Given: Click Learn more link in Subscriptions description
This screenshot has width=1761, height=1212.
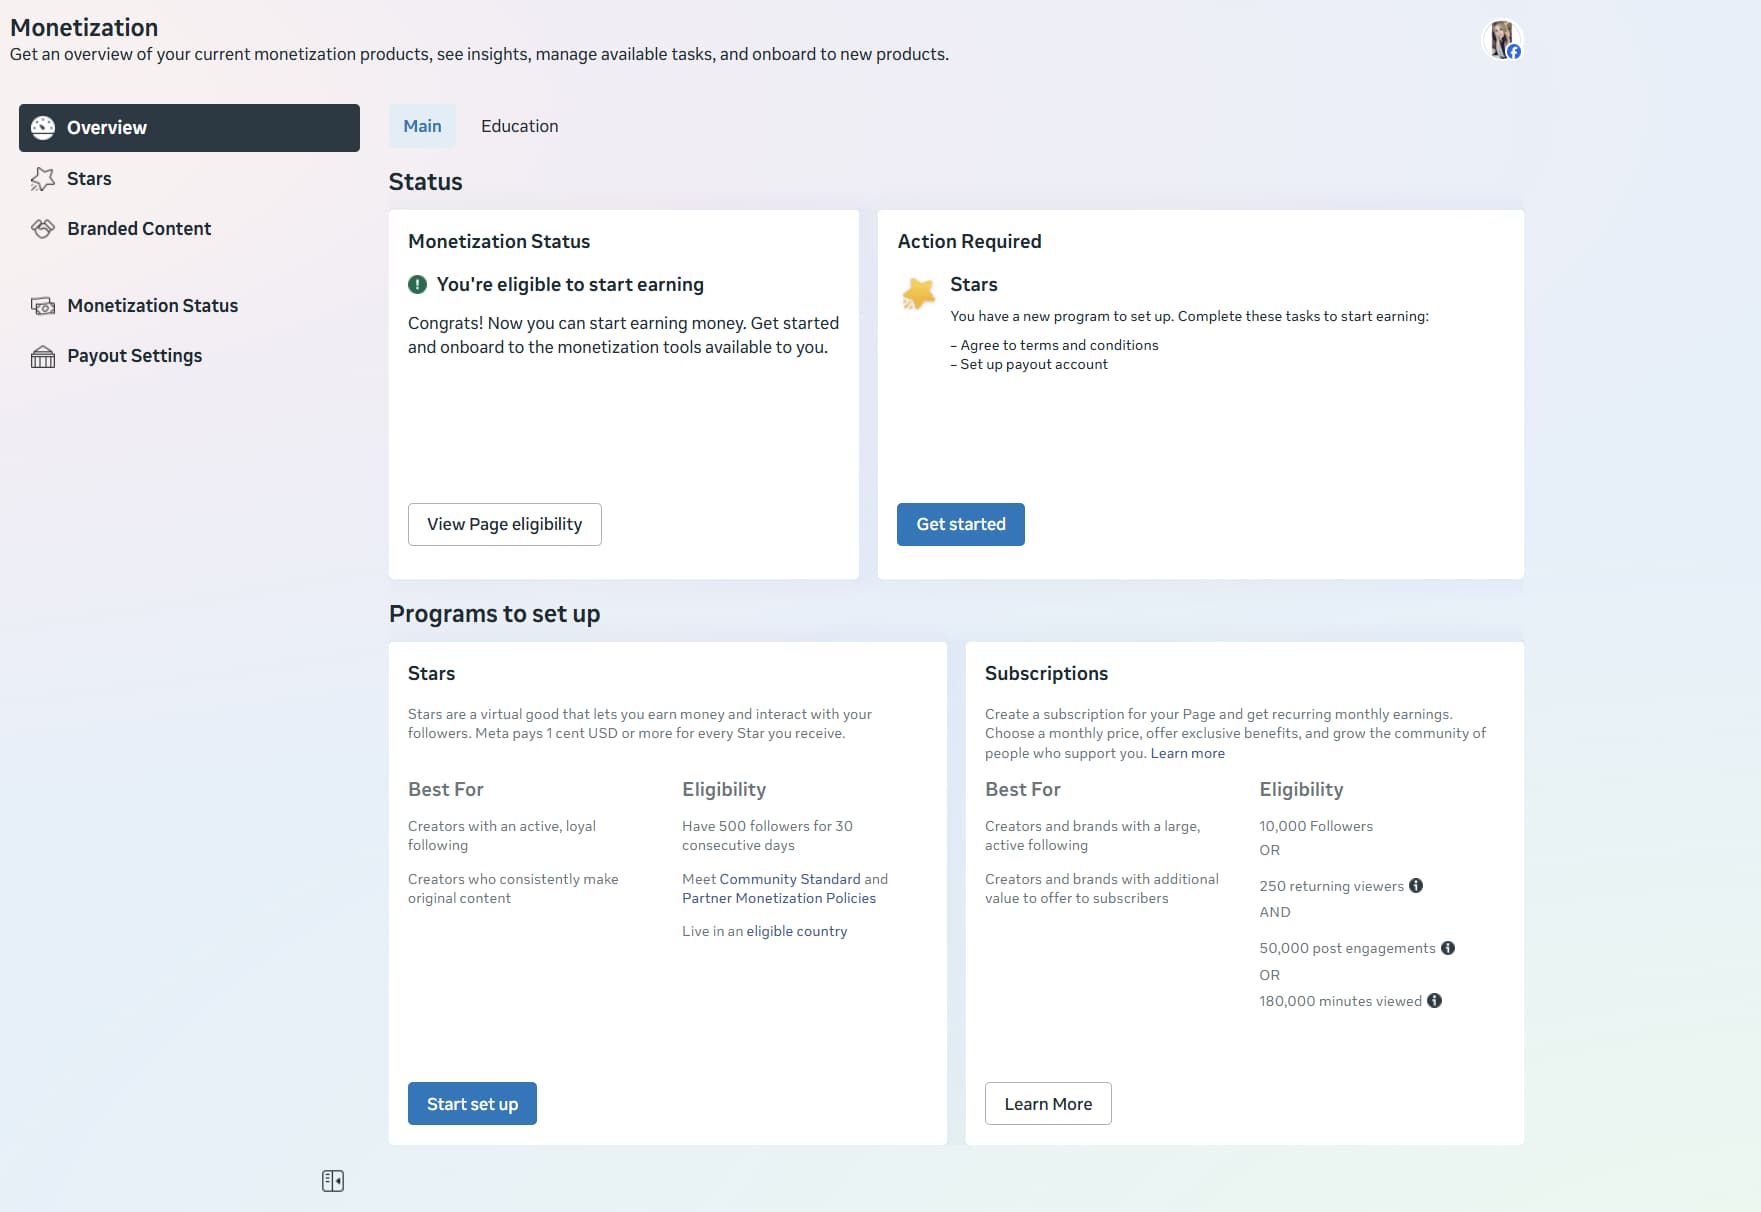Looking at the screenshot, I should (1187, 753).
